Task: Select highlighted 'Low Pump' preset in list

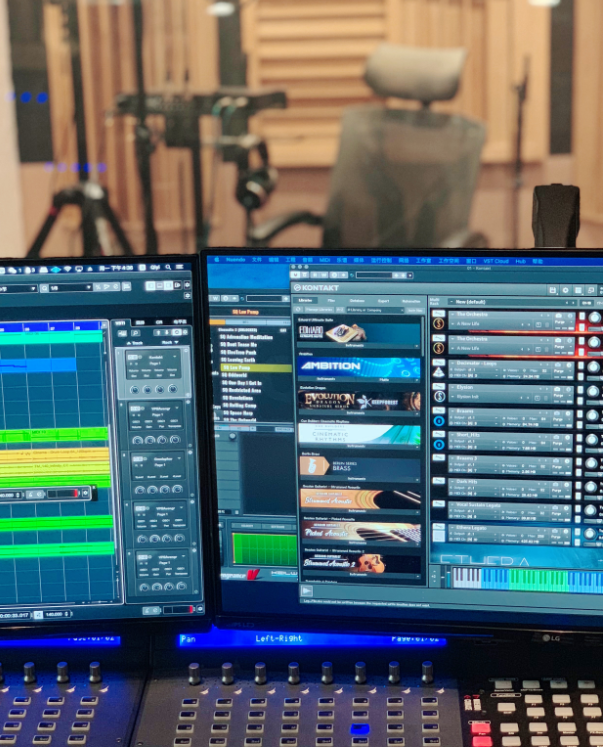Action: point(256,368)
